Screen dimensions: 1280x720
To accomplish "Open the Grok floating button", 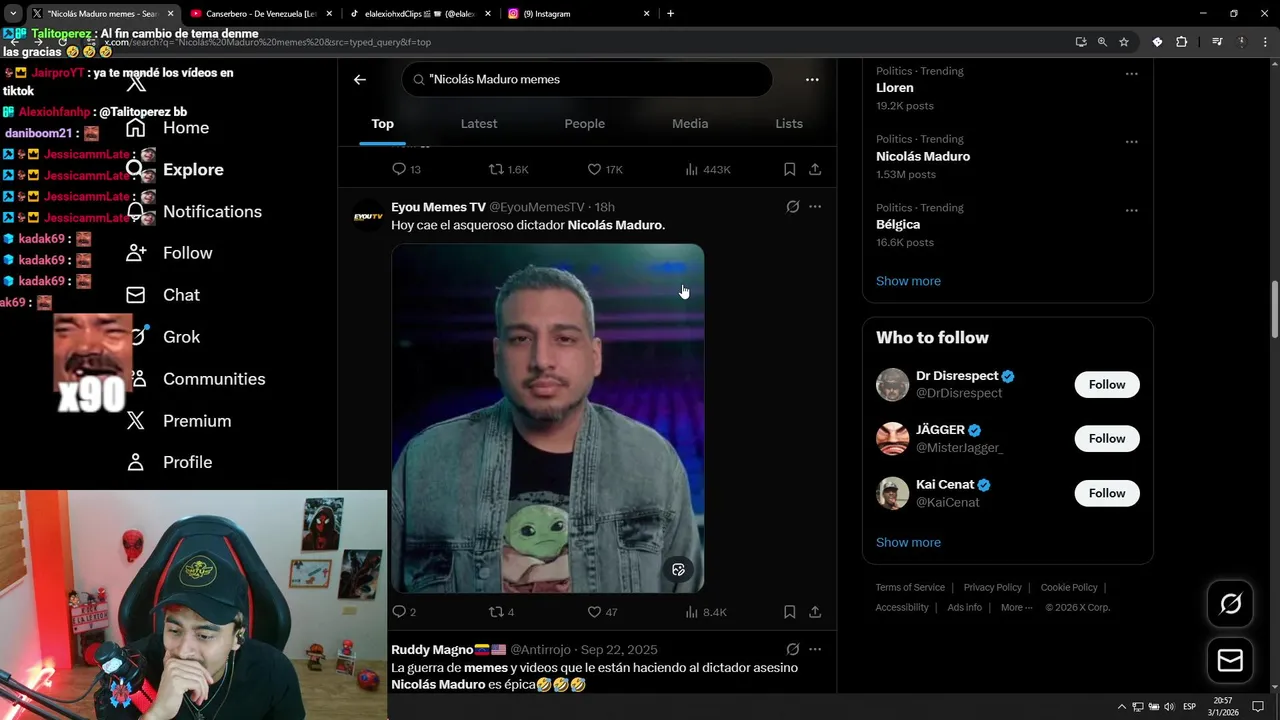I will pyautogui.click(x=1230, y=604).
